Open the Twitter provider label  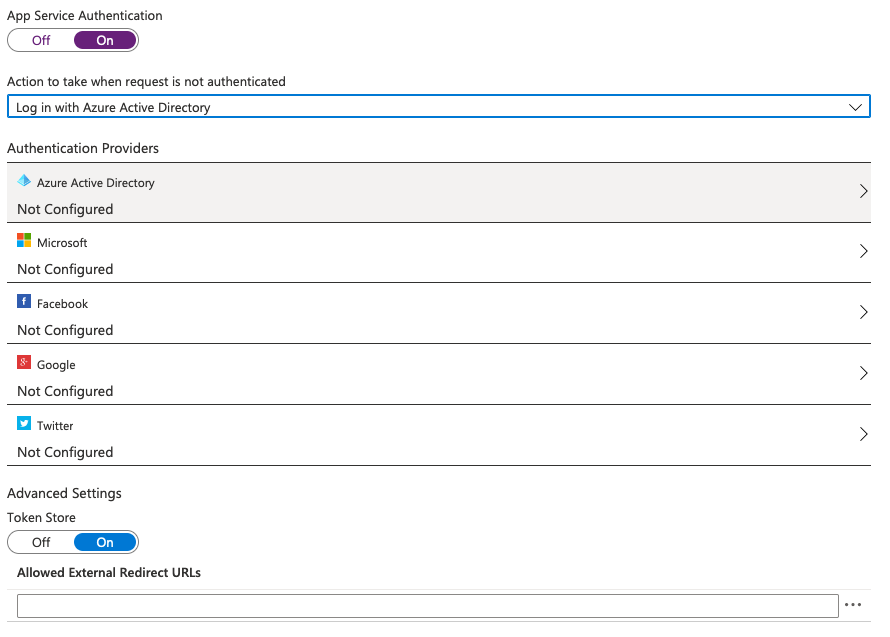(55, 426)
